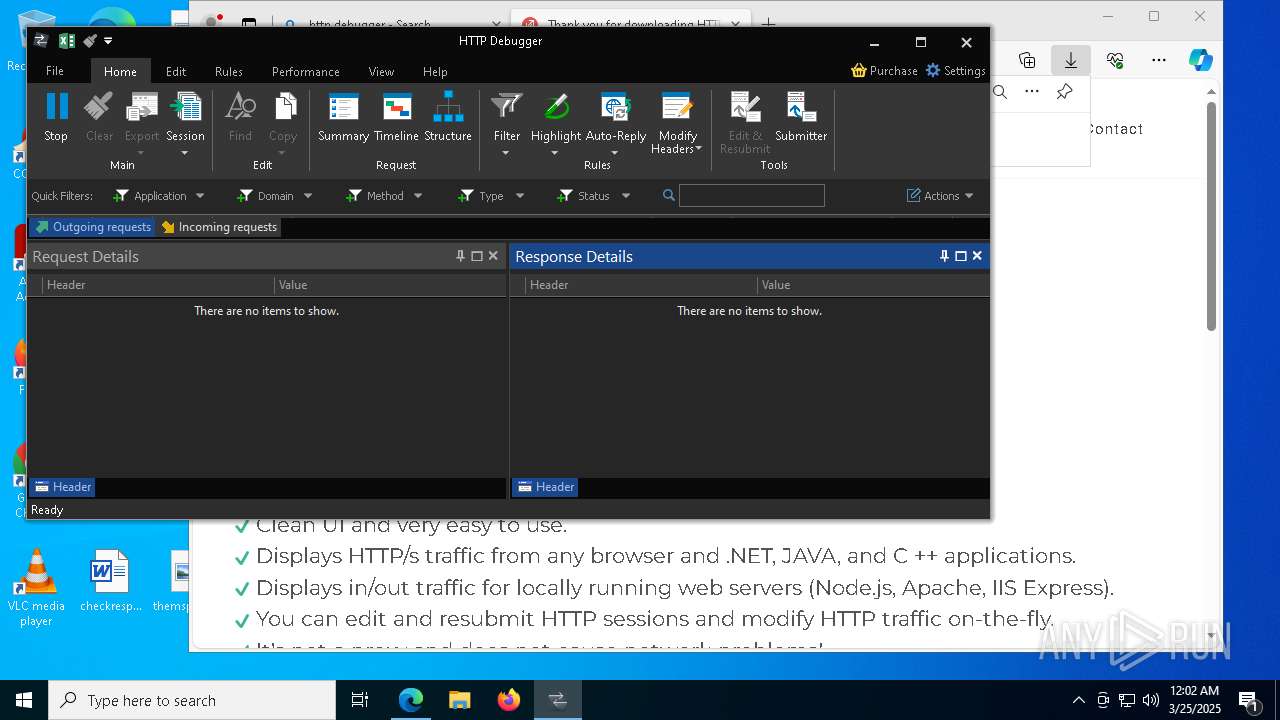
Task: Switch to the Rules ribbon tab
Action: (x=229, y=71)
